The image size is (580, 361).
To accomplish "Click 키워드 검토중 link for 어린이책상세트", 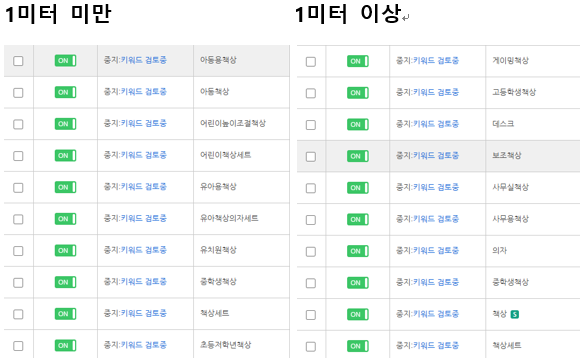I will (x=144, y=155).
